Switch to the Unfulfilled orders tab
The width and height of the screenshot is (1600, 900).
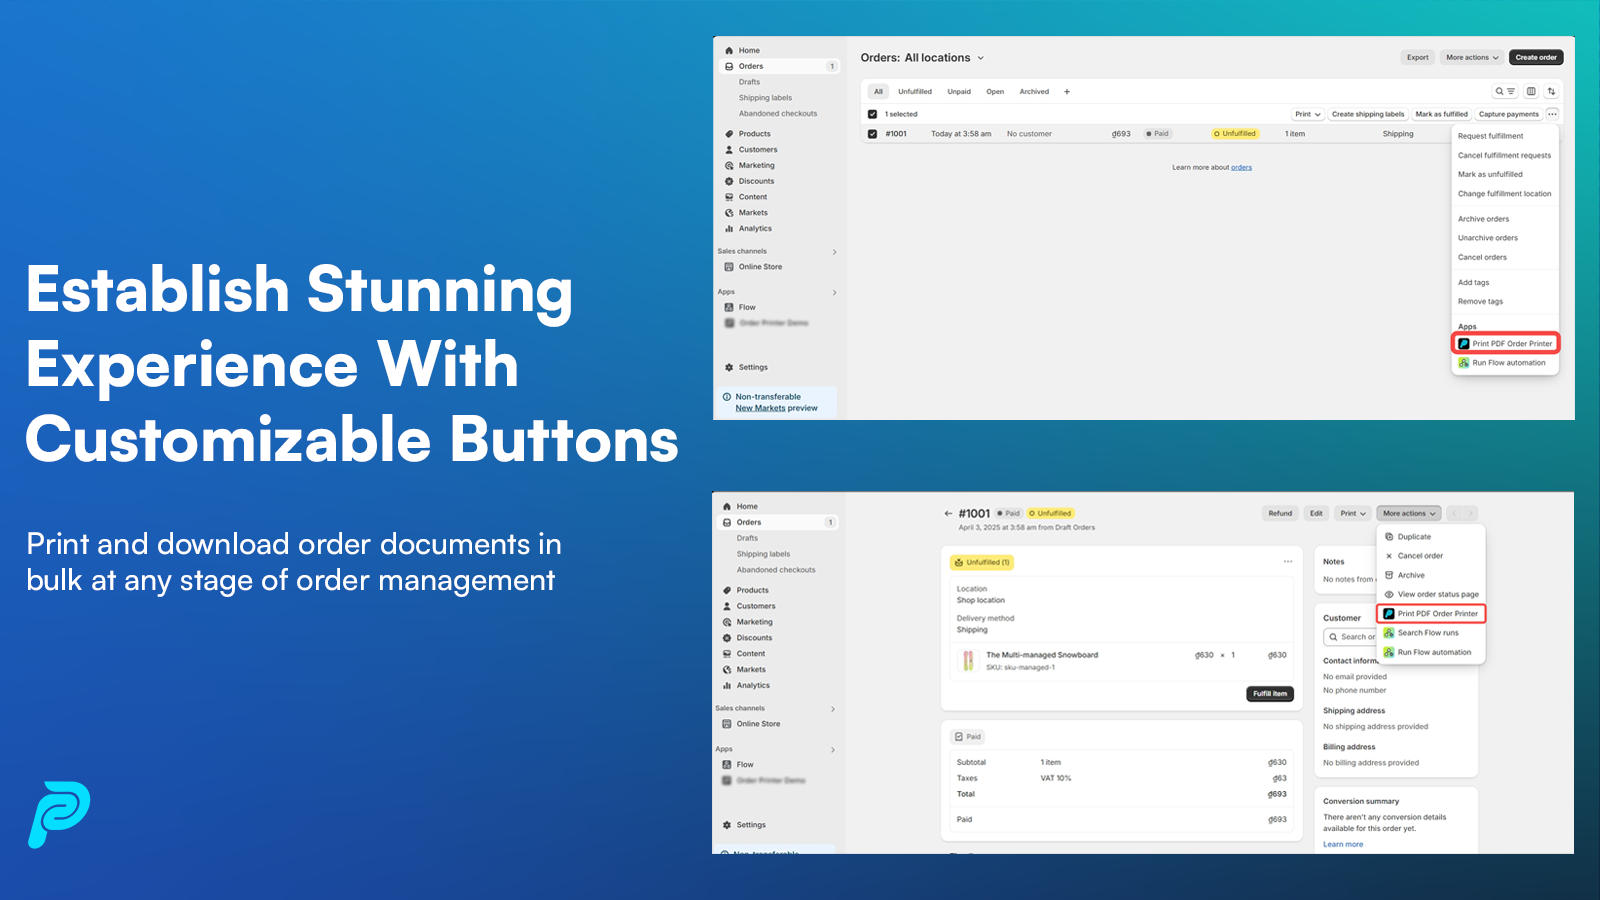tap(915, 91)
